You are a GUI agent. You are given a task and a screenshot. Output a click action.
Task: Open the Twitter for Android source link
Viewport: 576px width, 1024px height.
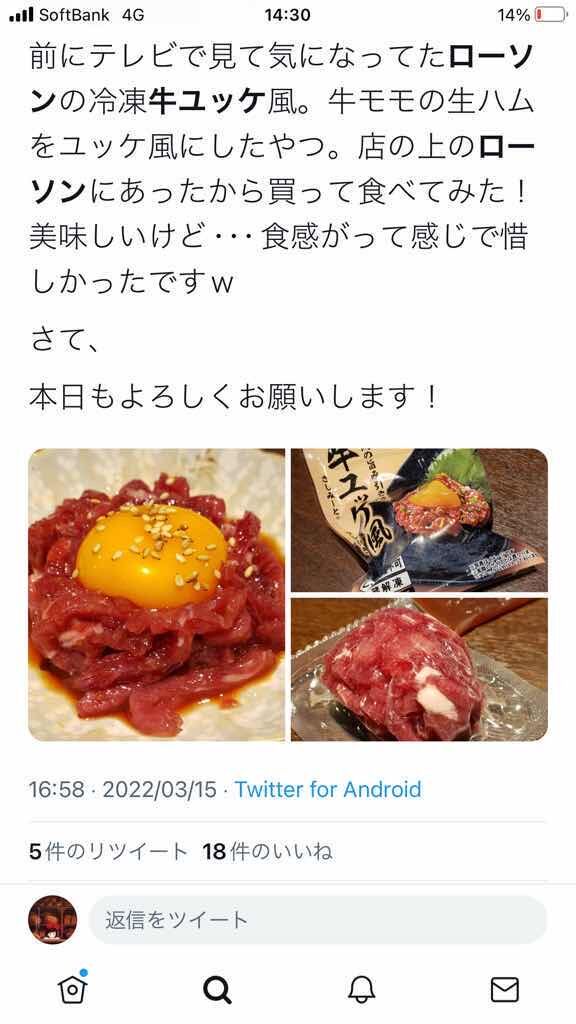point(328,790)
